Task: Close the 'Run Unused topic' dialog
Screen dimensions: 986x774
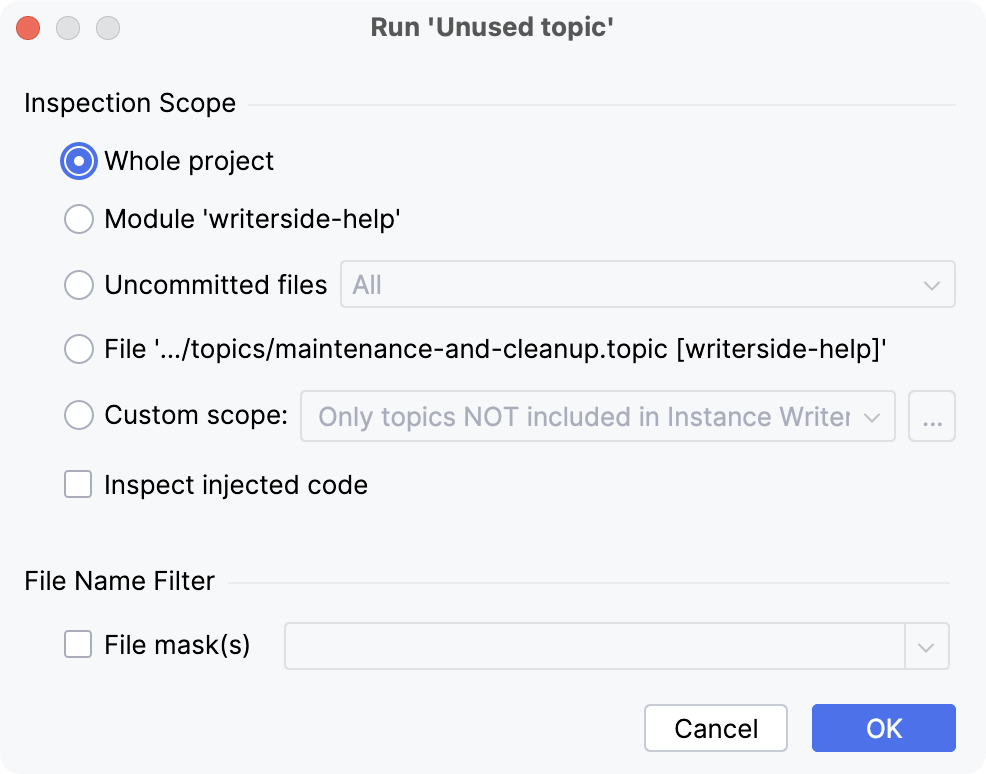Action: coord(28,28)
